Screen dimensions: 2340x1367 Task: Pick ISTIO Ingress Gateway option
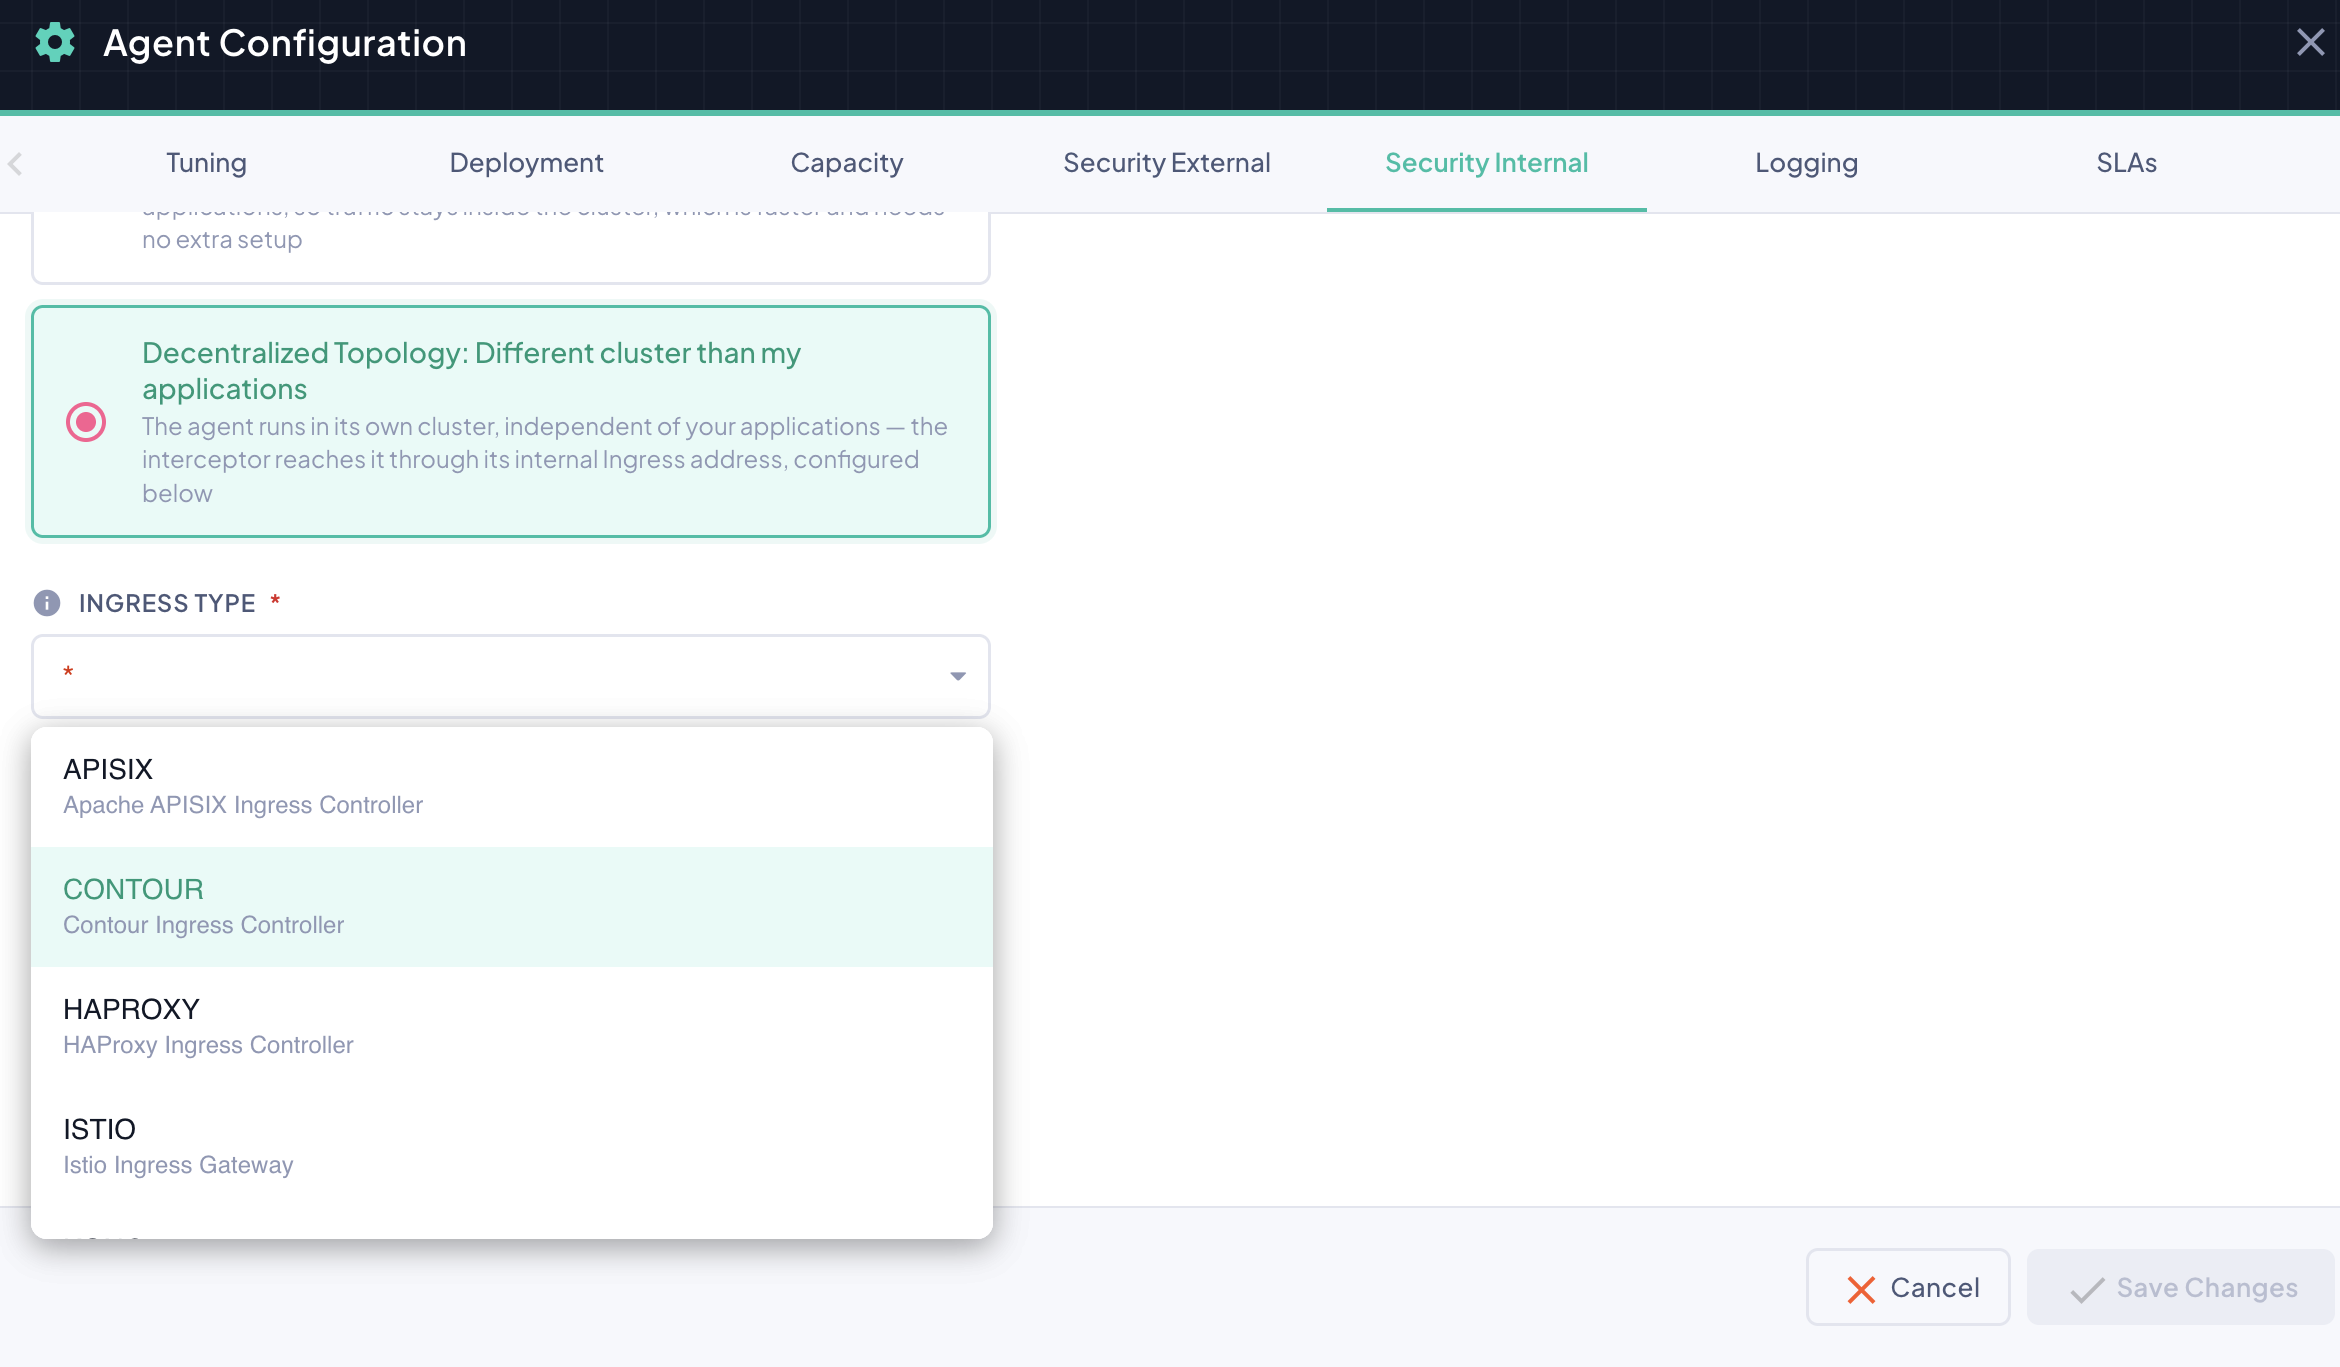[512, 1147]
